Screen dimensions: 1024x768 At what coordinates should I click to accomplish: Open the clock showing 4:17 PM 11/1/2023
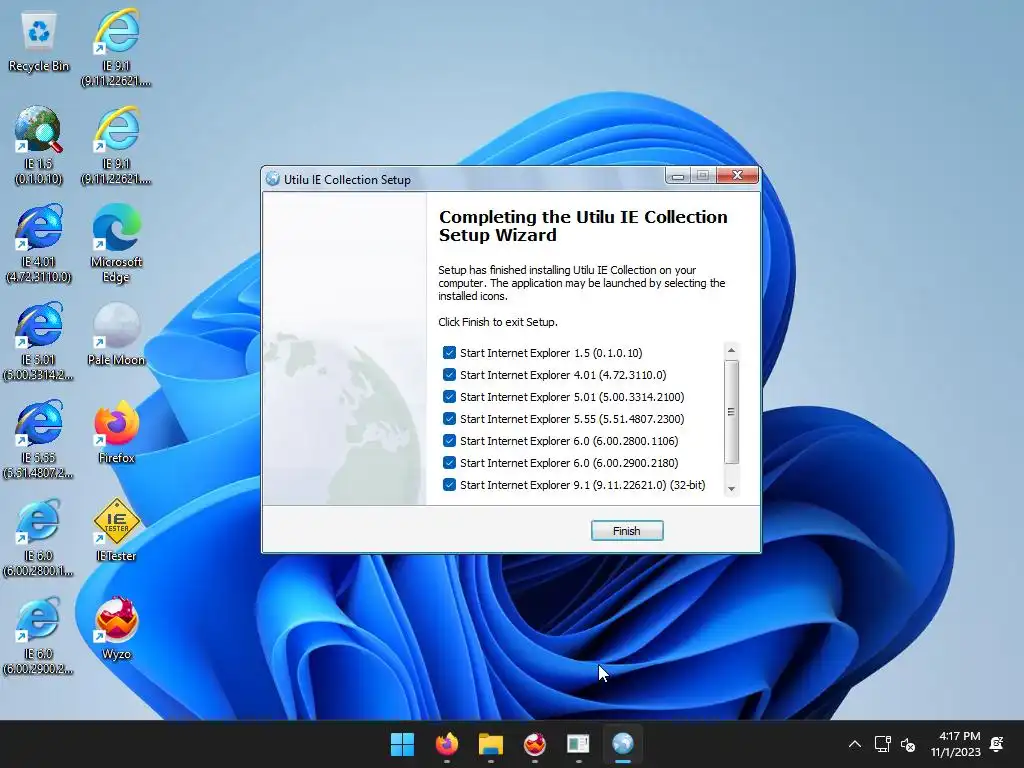pyautogui.click(x=956, y=744)
